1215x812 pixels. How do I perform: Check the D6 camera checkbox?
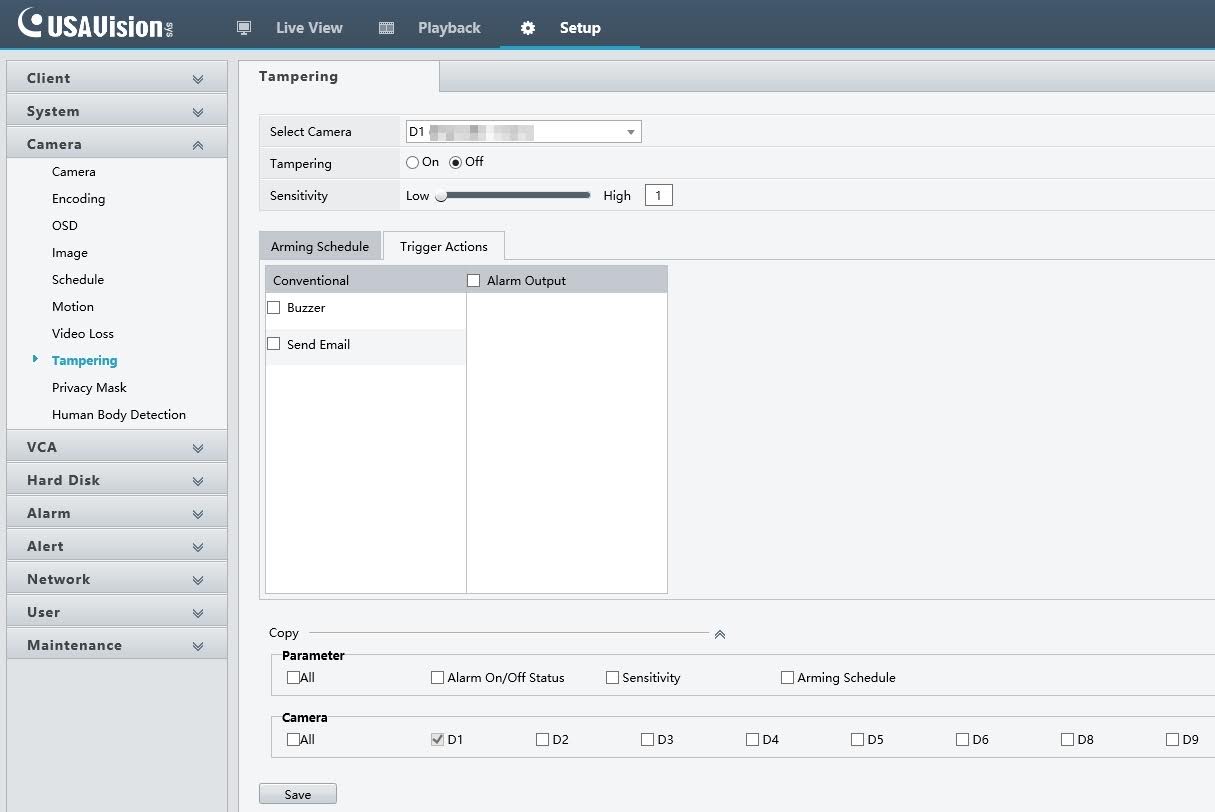coord(962,740)
